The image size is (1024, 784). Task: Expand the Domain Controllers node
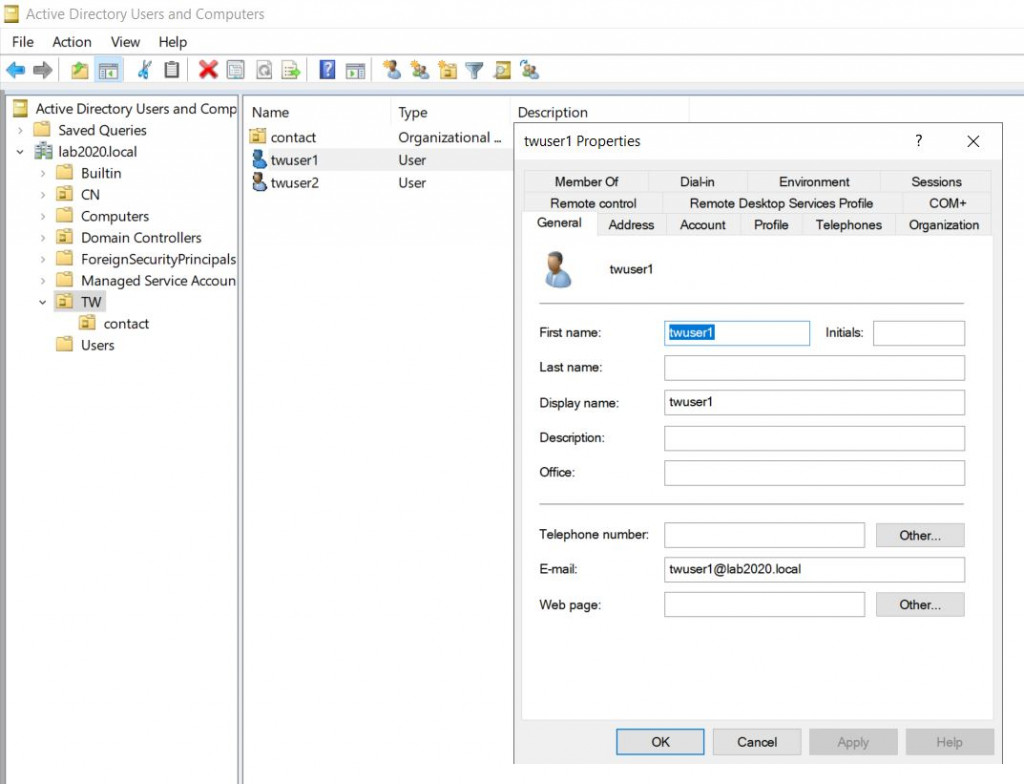43,238
